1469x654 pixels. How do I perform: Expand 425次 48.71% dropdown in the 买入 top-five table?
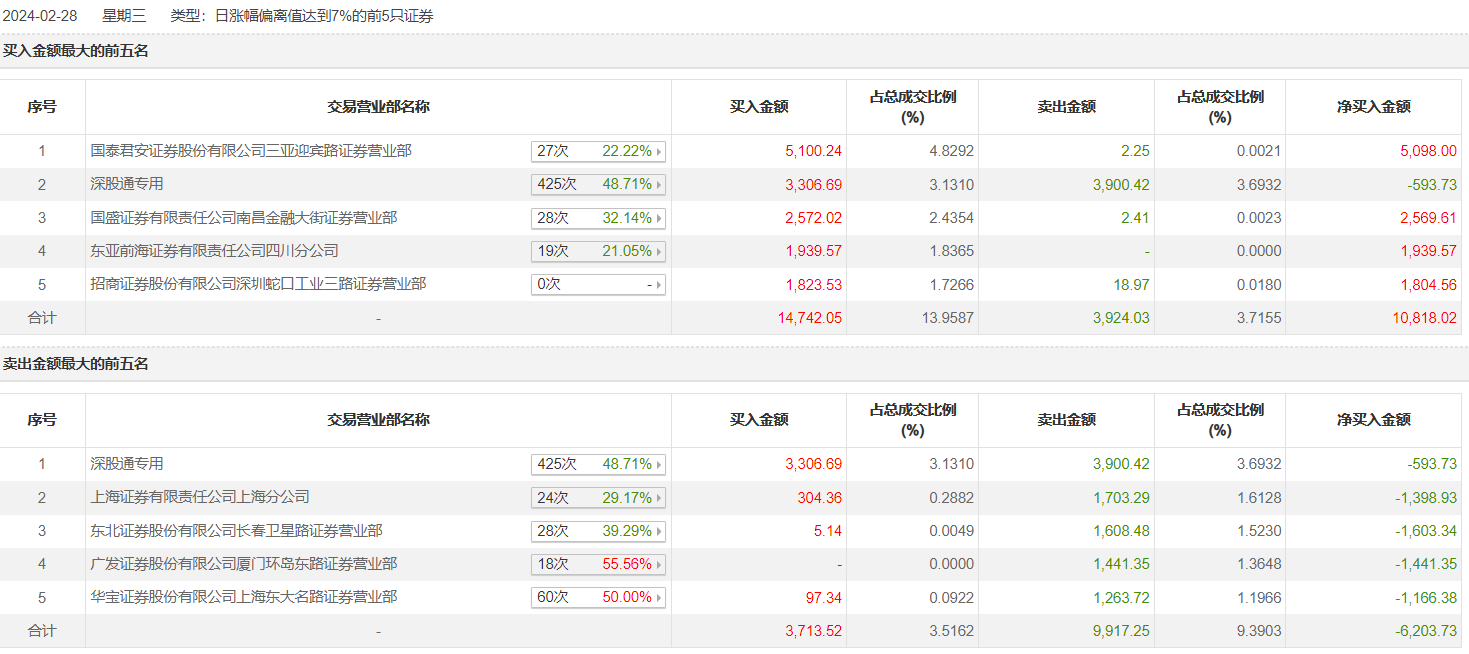[x=659, y=185]
